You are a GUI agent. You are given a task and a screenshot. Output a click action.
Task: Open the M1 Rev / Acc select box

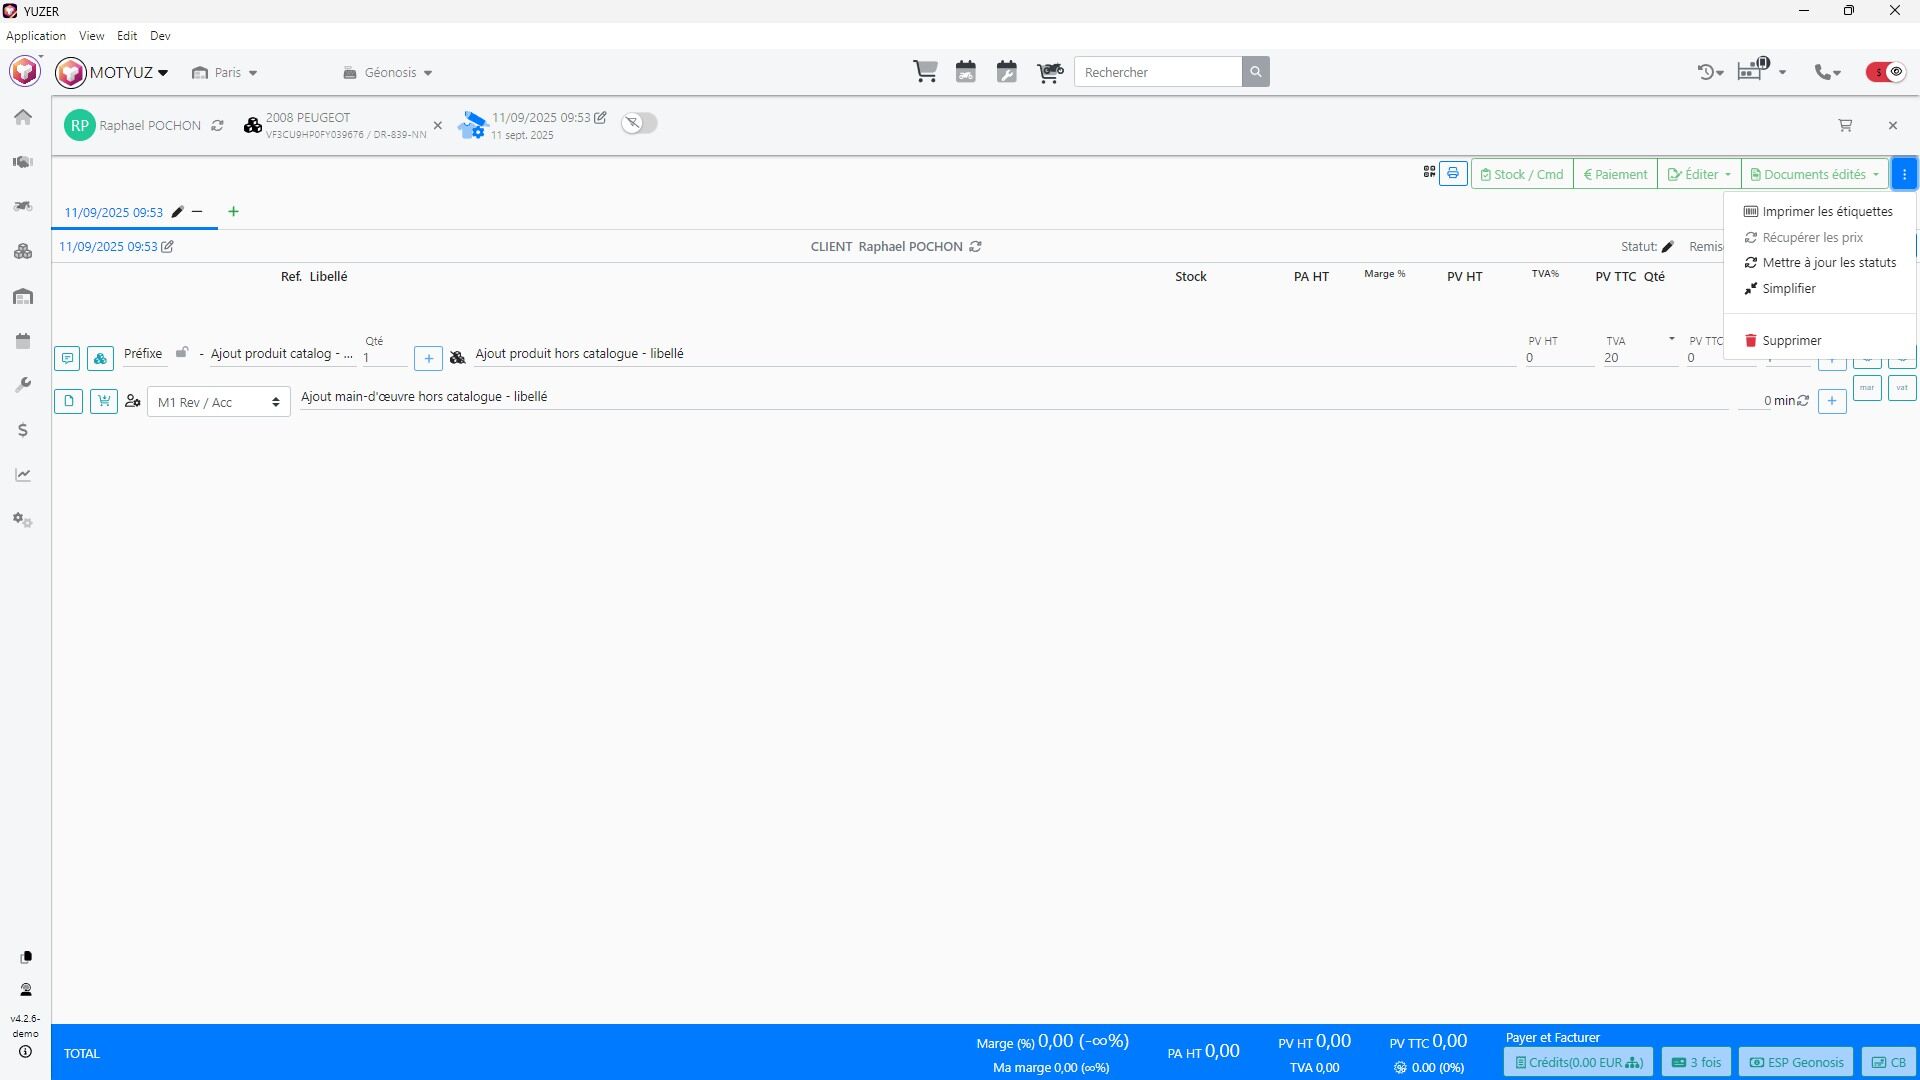coord(218,402)
